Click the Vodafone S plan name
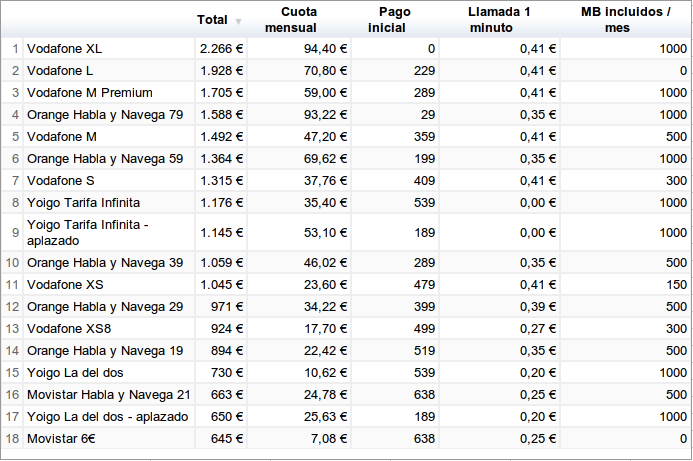Image resolution: width=693 pixels, height=461 pixels. pyautogui.click(x=61, y=181)
